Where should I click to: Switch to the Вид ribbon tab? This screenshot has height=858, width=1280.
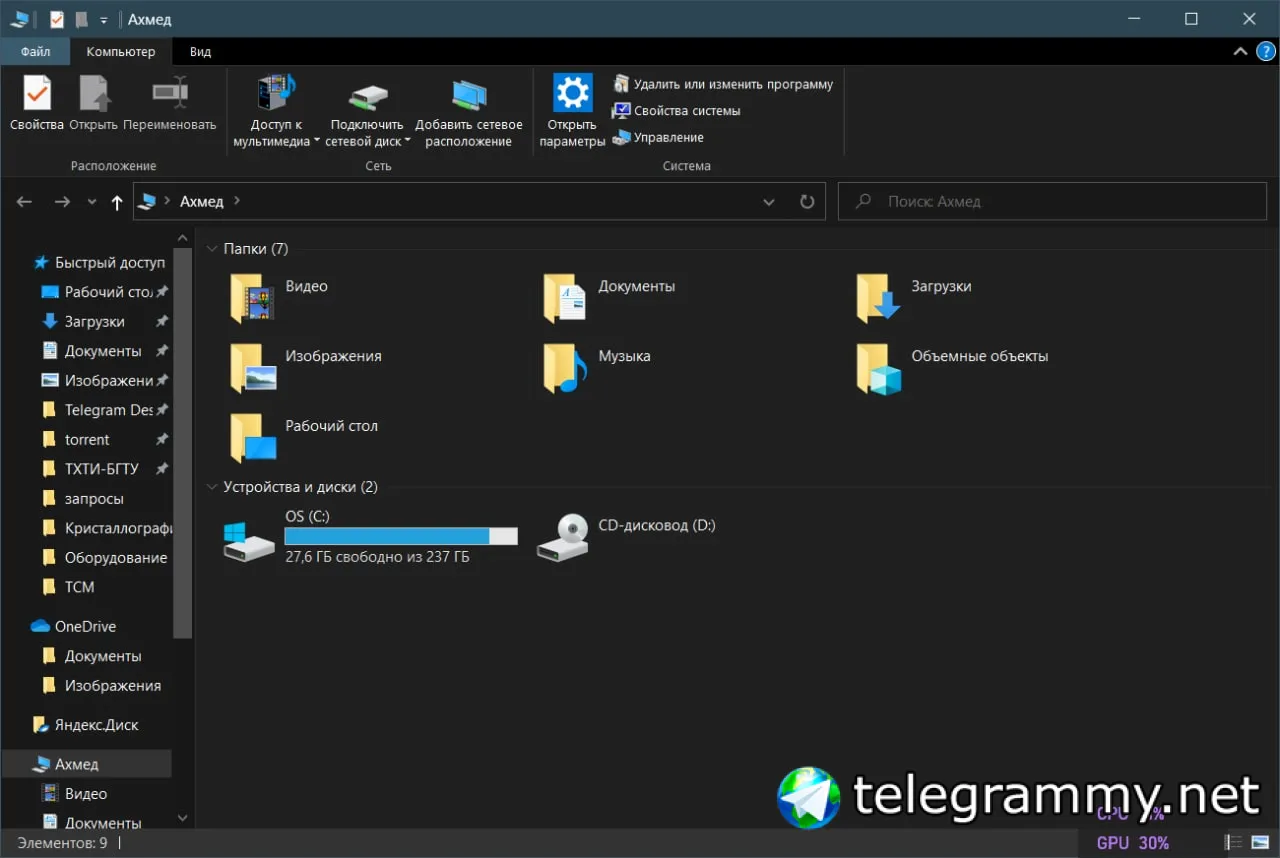pos(200,52)
